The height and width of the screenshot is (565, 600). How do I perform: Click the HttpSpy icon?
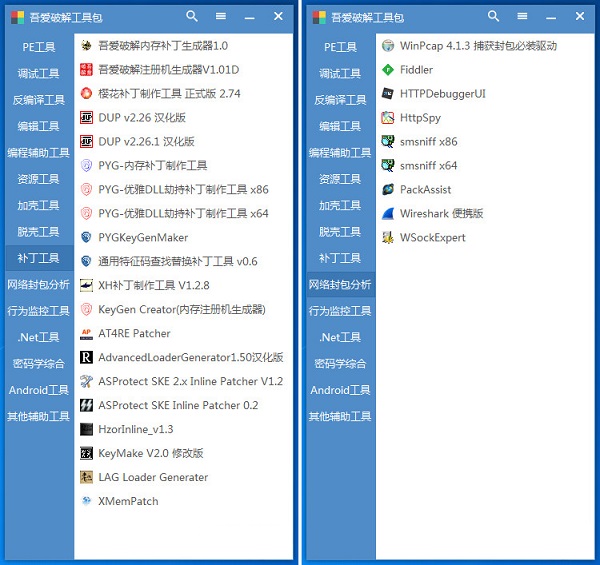pos(388,117)
